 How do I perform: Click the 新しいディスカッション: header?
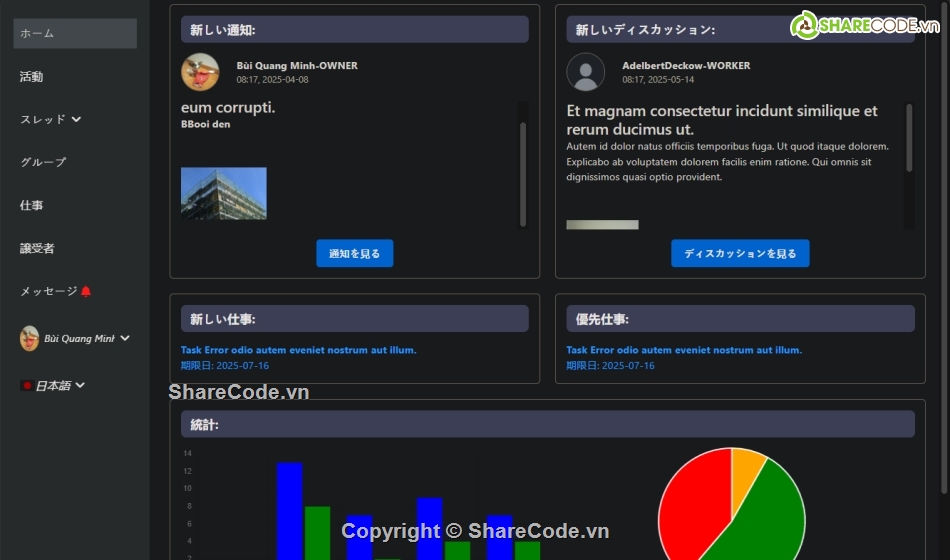(740, 29)
